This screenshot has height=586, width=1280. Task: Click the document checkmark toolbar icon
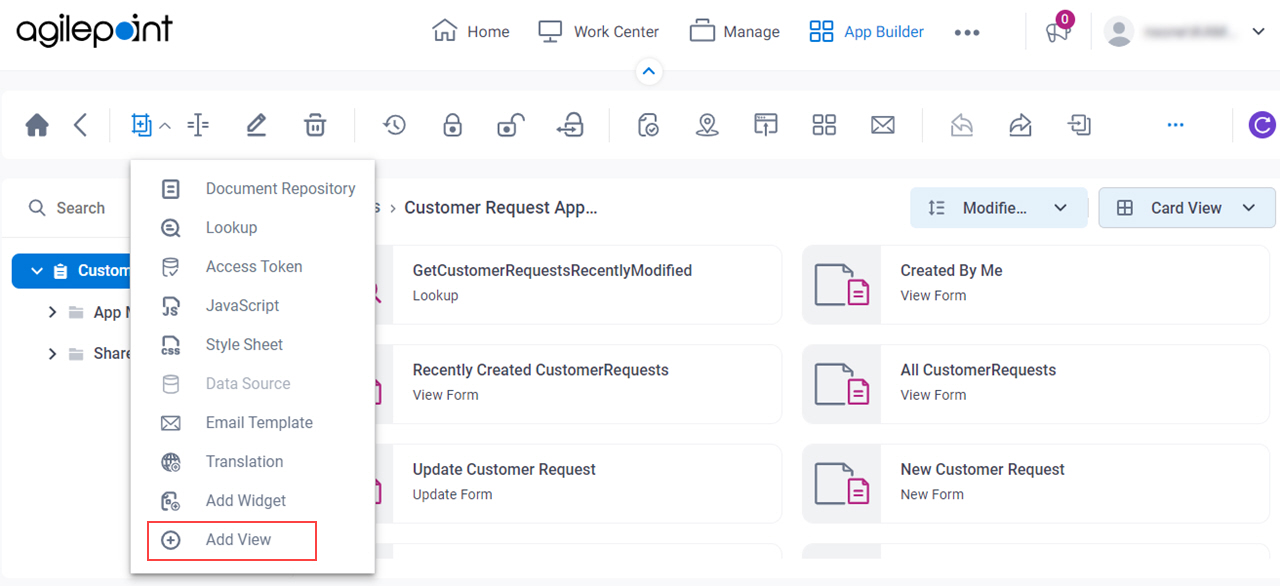648,125
